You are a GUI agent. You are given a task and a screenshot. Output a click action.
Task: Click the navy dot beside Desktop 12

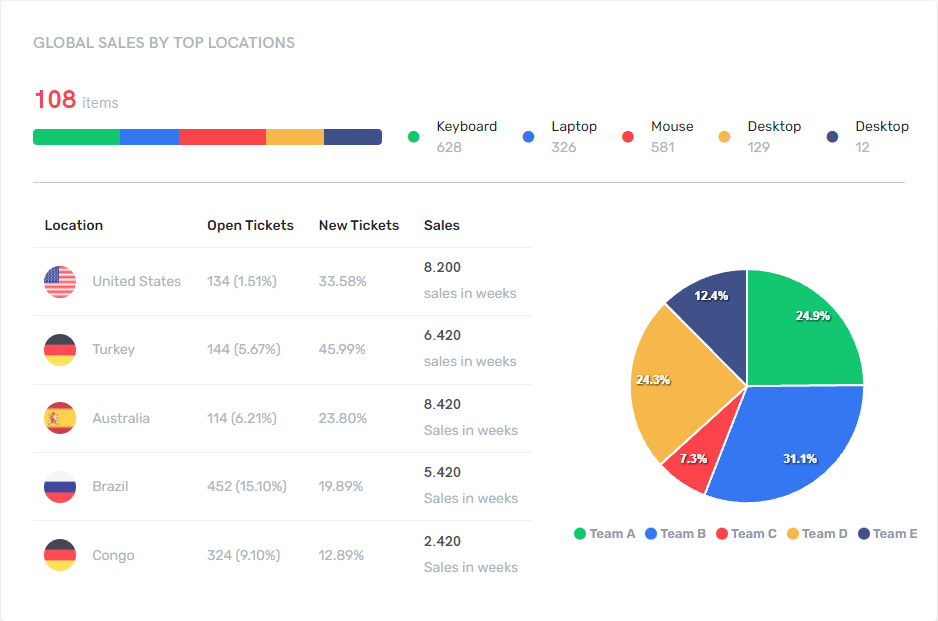pos(832,137)
